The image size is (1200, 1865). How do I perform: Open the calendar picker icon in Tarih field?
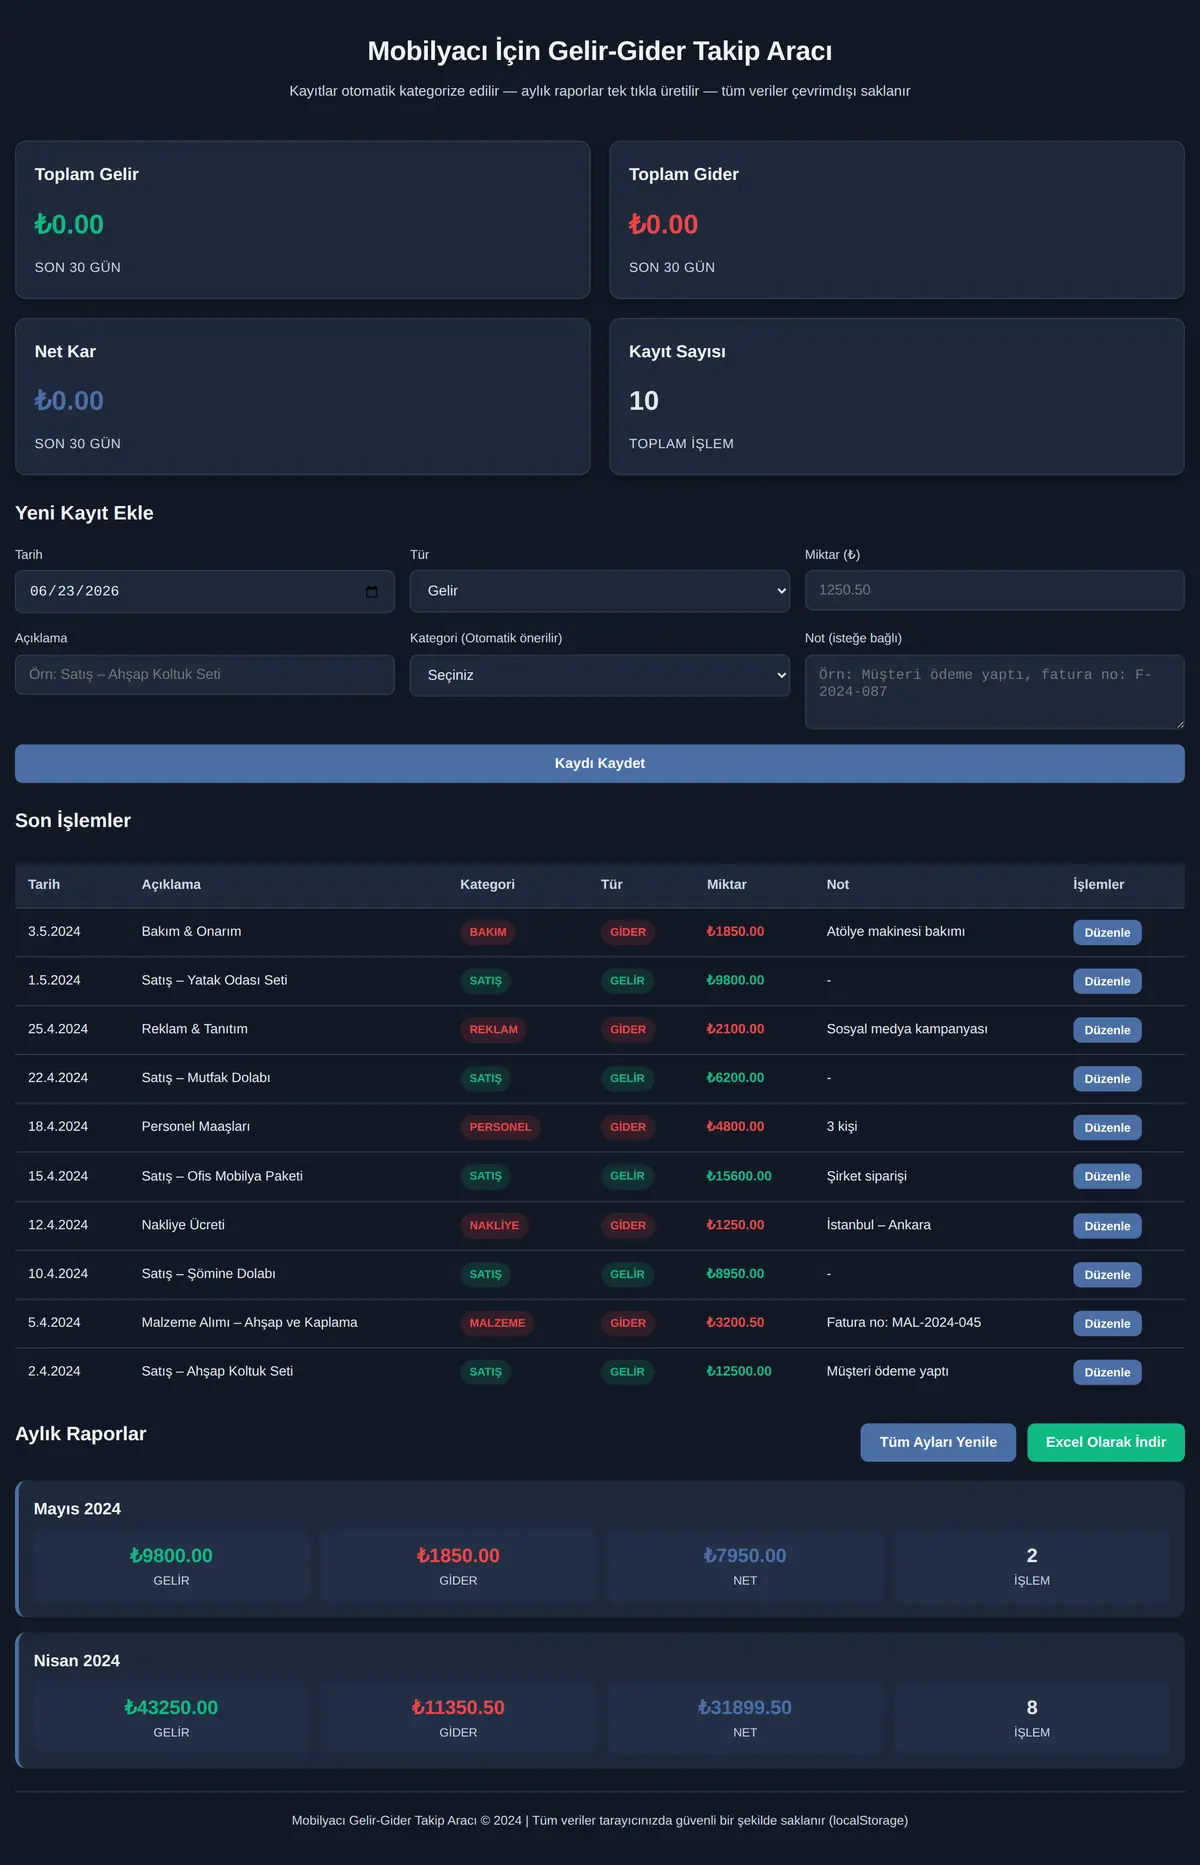tap(372, 592)
